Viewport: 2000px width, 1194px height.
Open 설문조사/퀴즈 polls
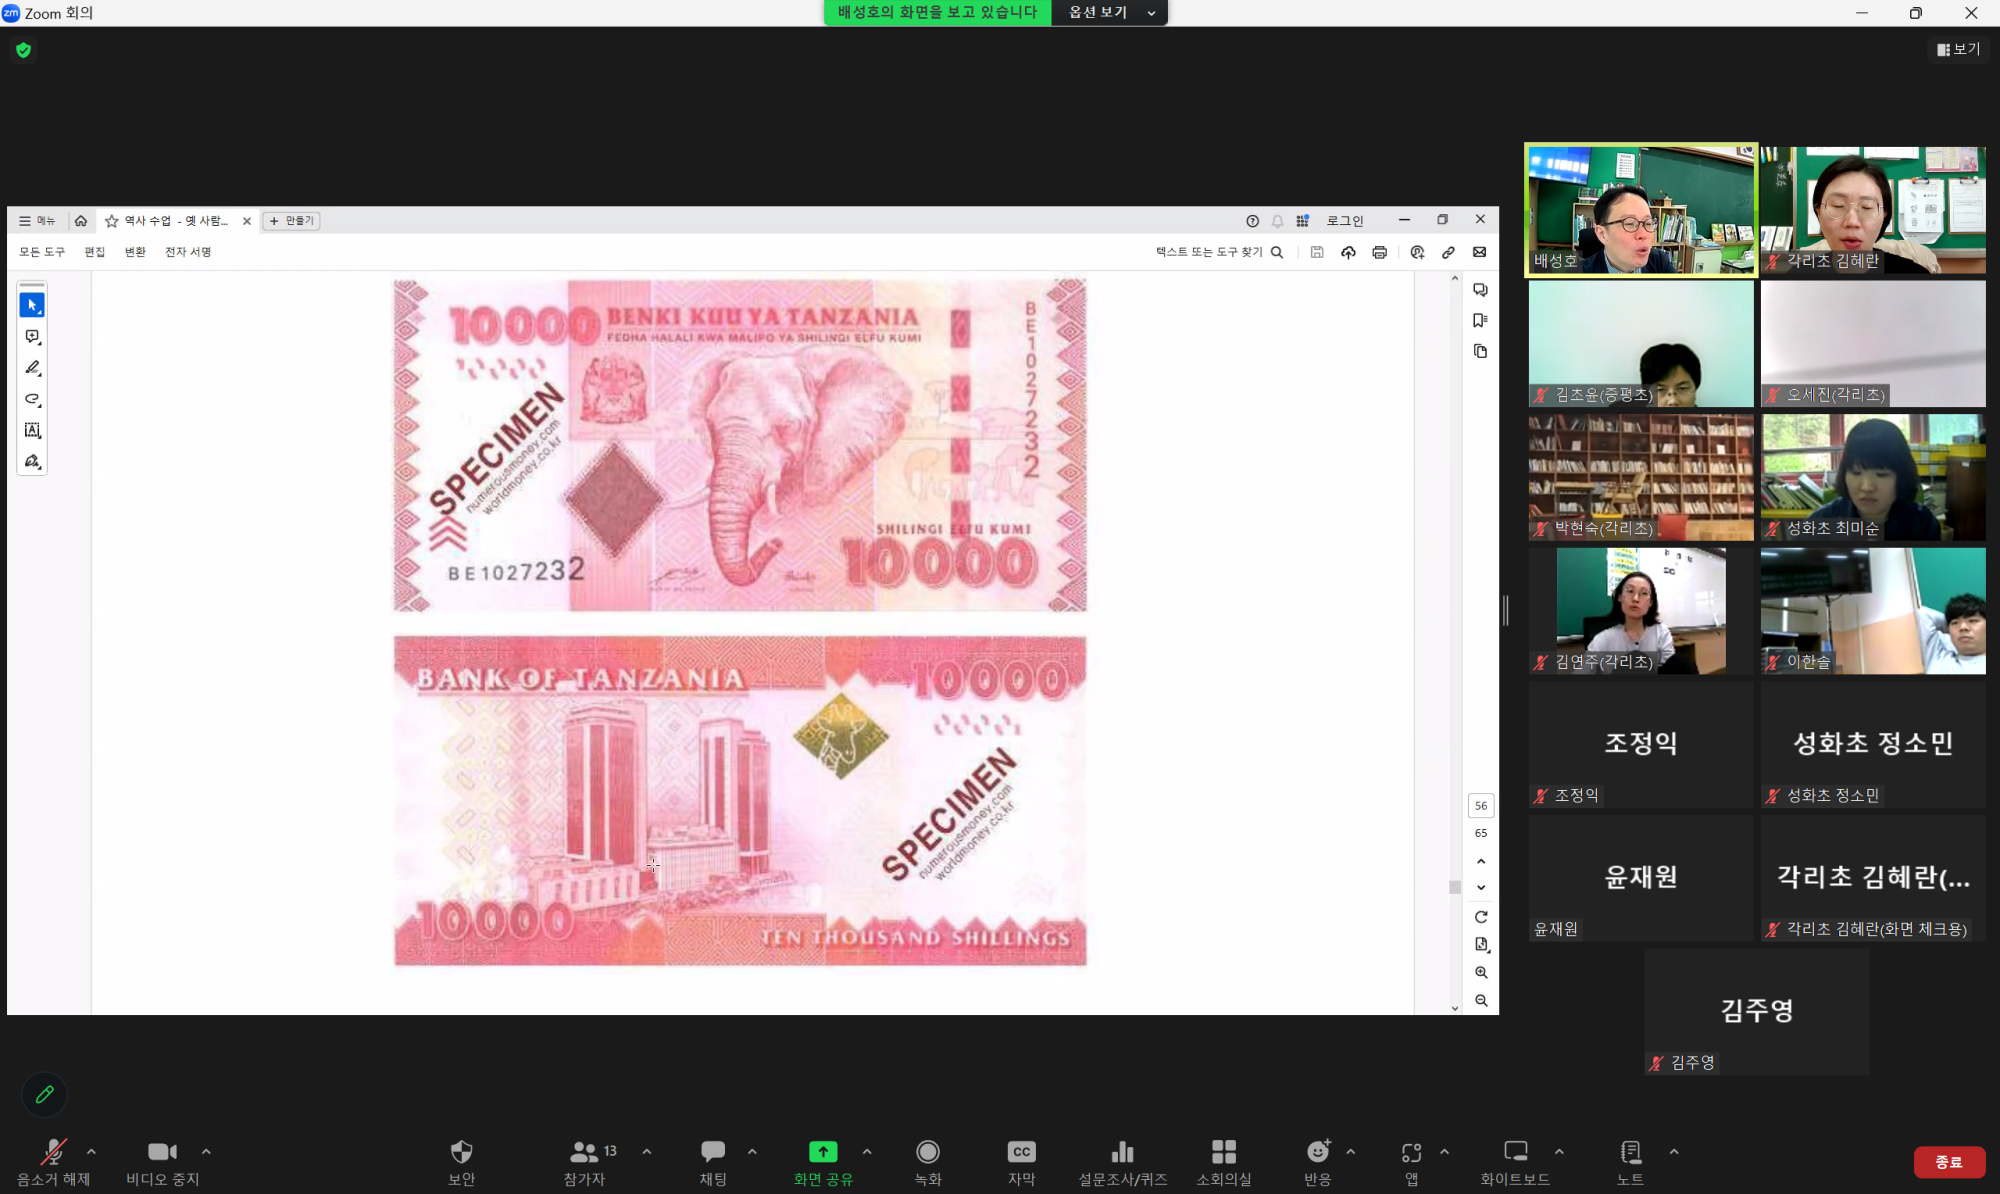coord(1123,1162)
